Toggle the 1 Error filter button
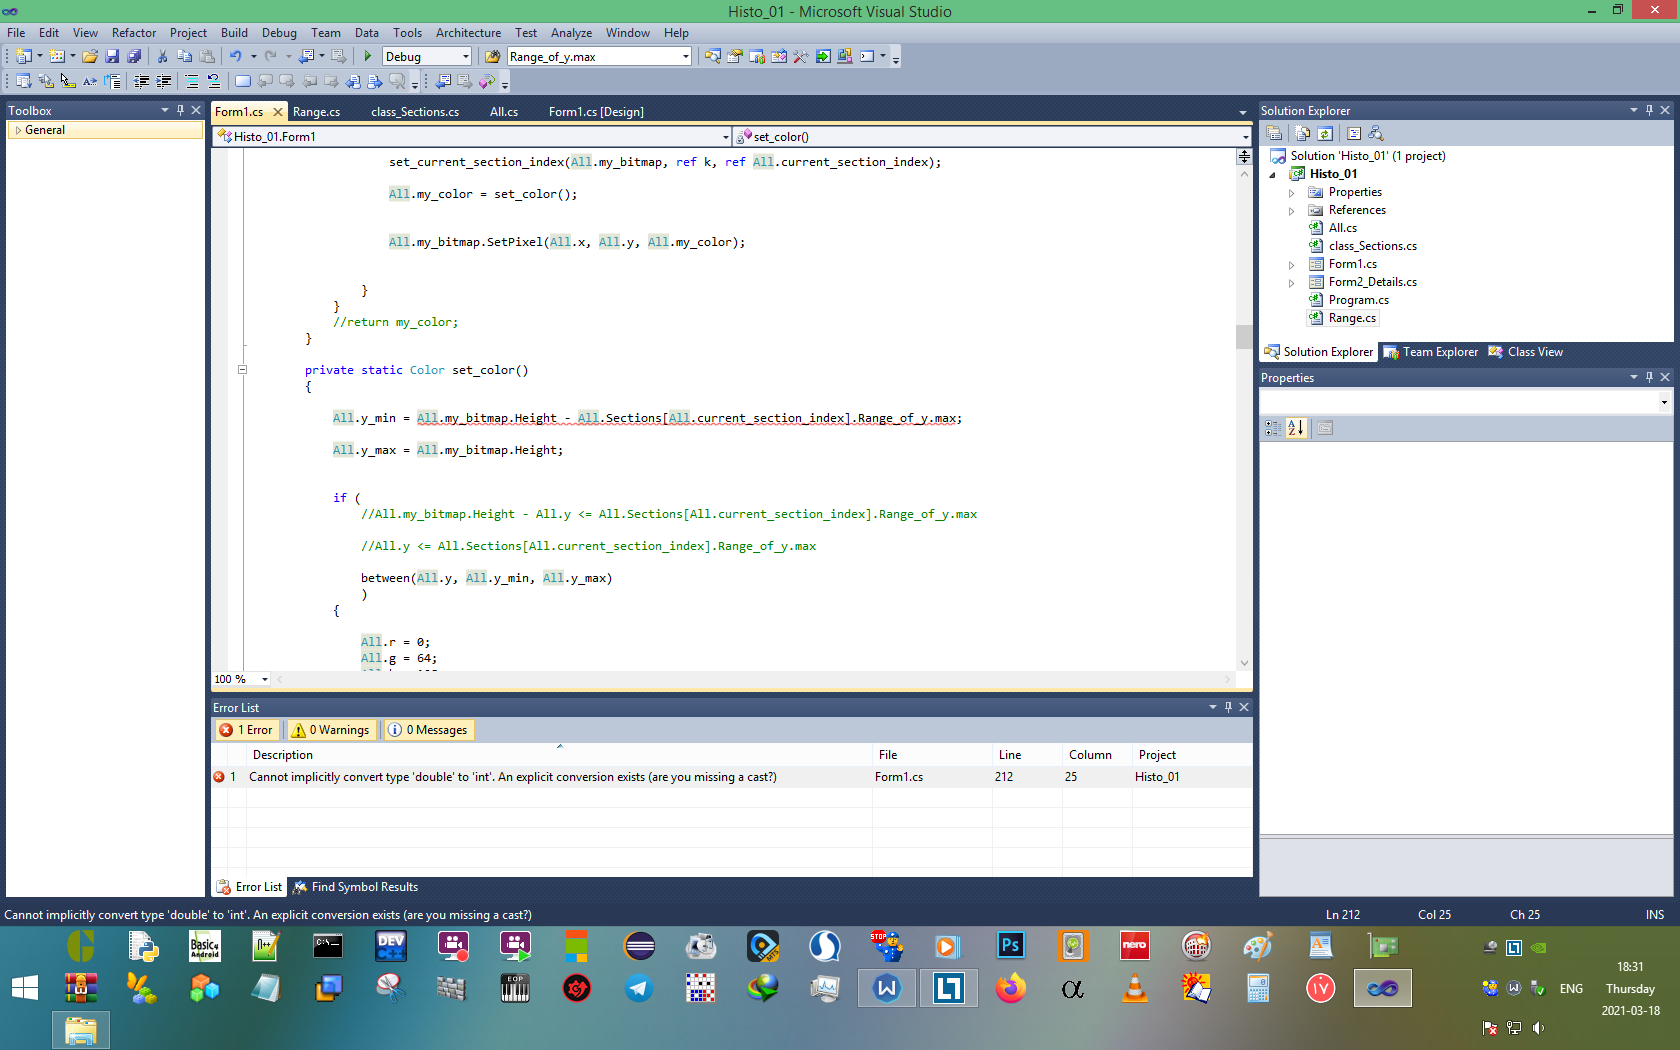 point(247,730)
